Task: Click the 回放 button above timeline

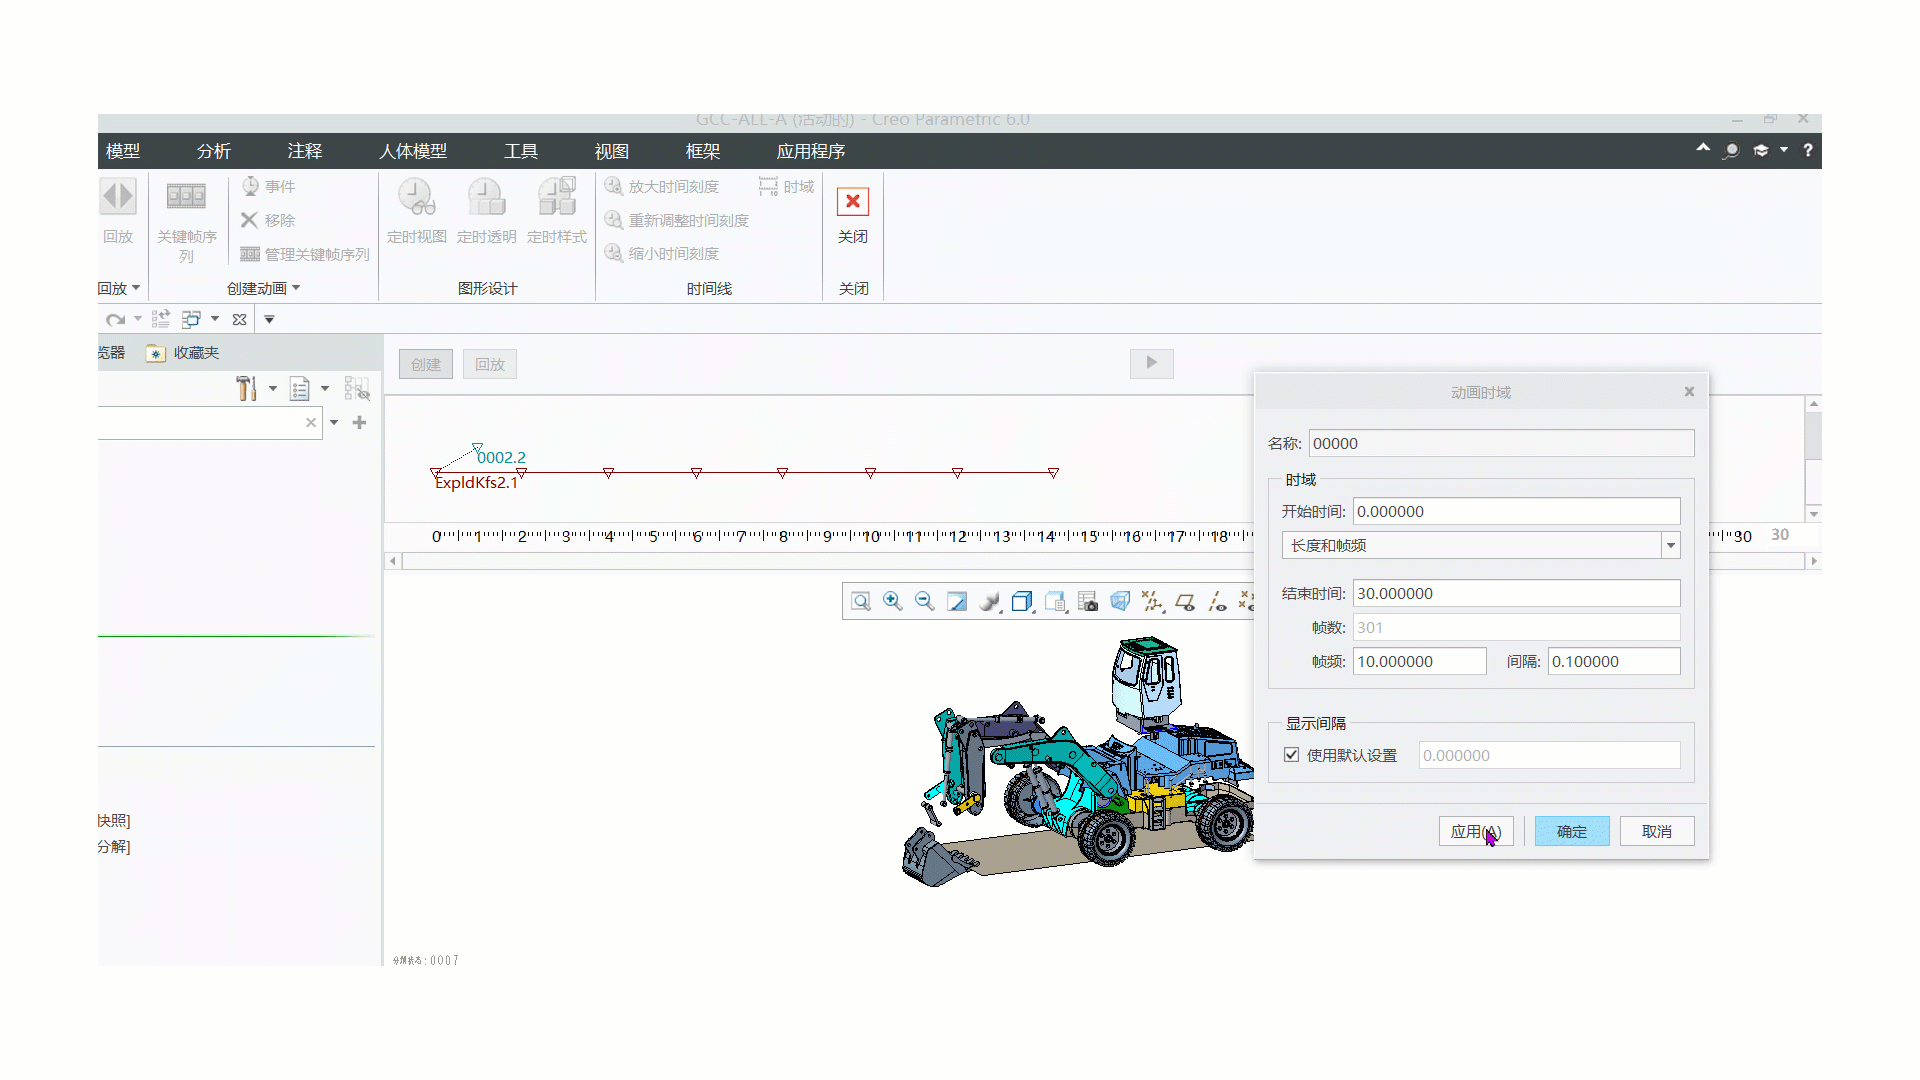Action: 490,364
